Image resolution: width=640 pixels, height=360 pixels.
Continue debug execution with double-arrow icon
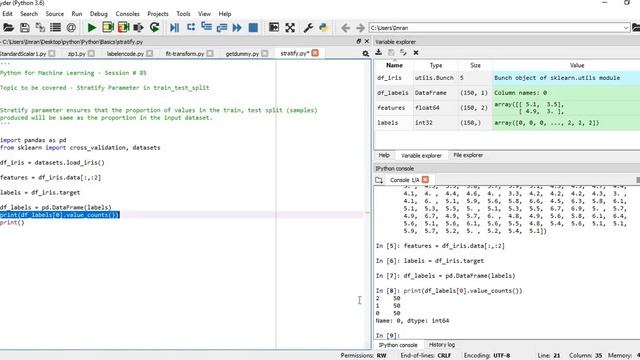tap(237, 28)
